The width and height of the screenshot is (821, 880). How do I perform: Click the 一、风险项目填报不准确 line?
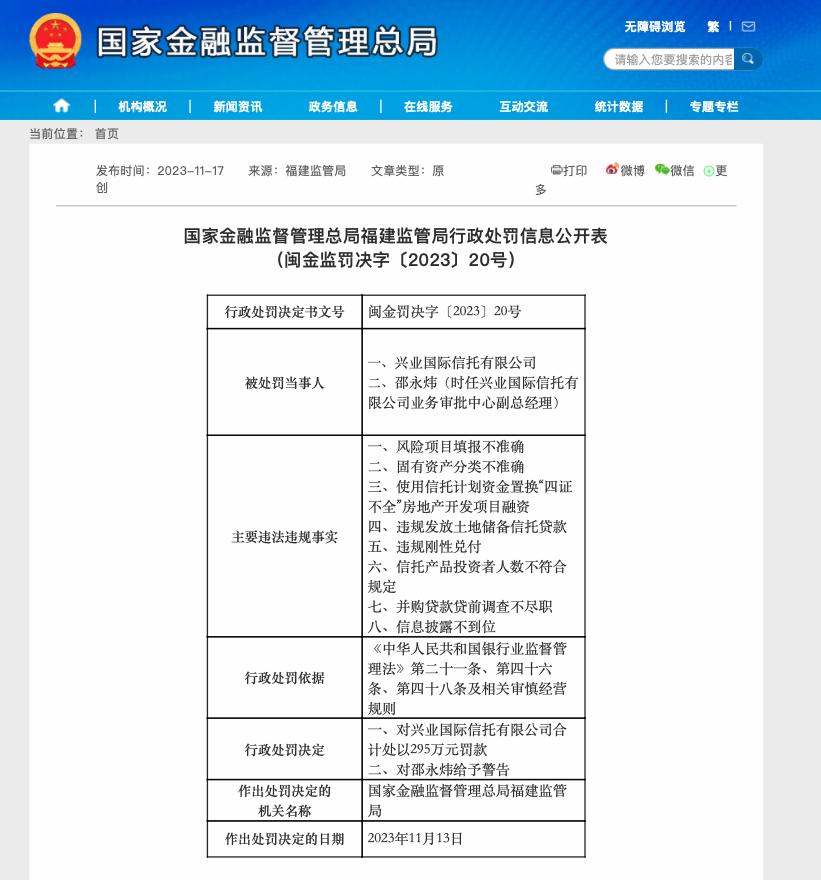tap(446, 447)
